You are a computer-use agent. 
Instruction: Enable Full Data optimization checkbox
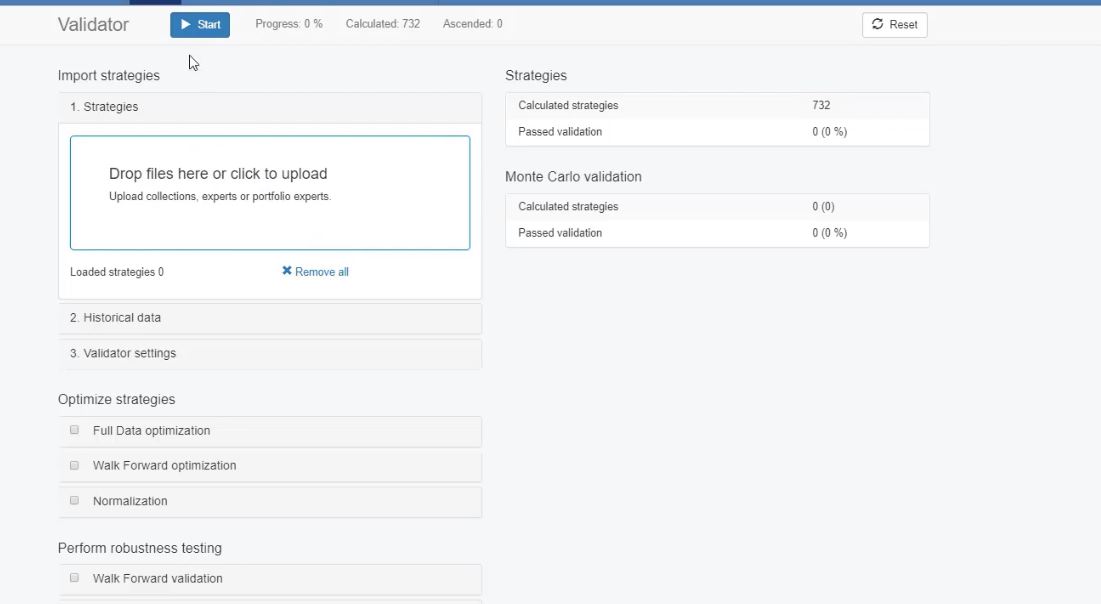74,430
